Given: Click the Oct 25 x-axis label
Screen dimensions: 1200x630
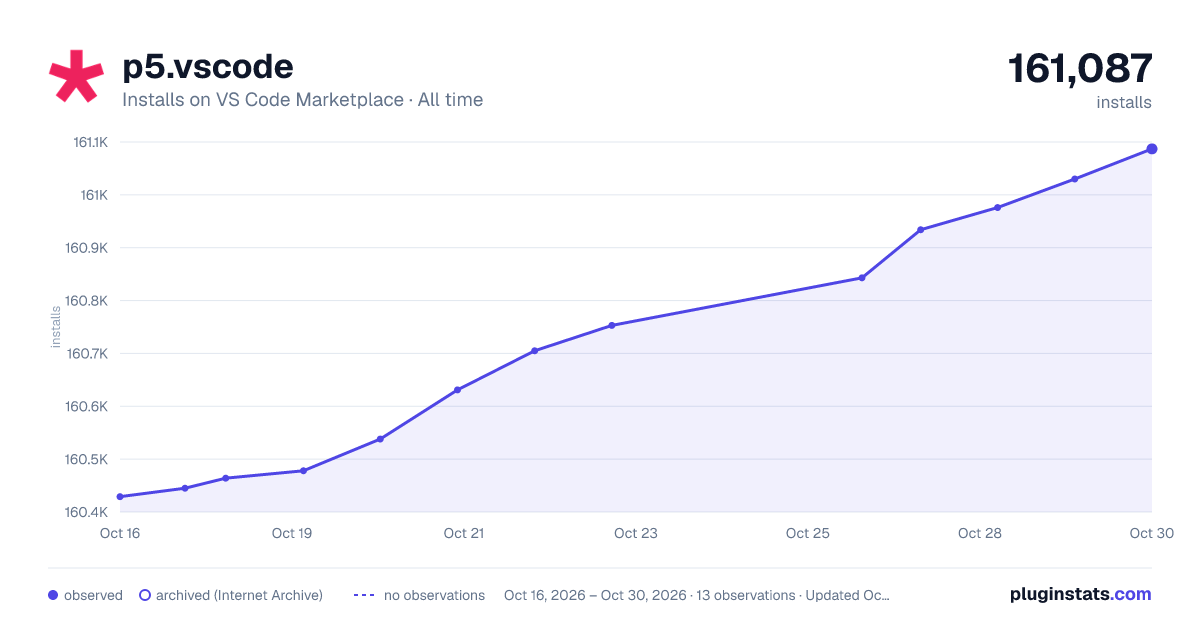Looking at the screenshot, I should click(x=808, y=533).
